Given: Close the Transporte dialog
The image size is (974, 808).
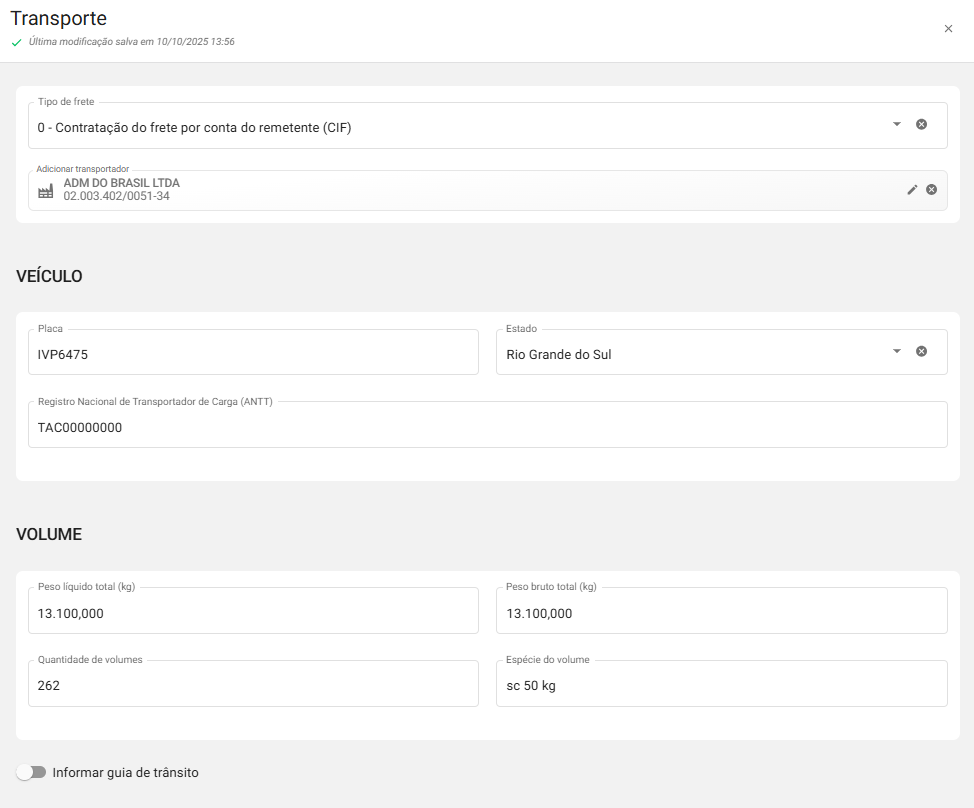Looking at the screenshot, I should (948, 29).
